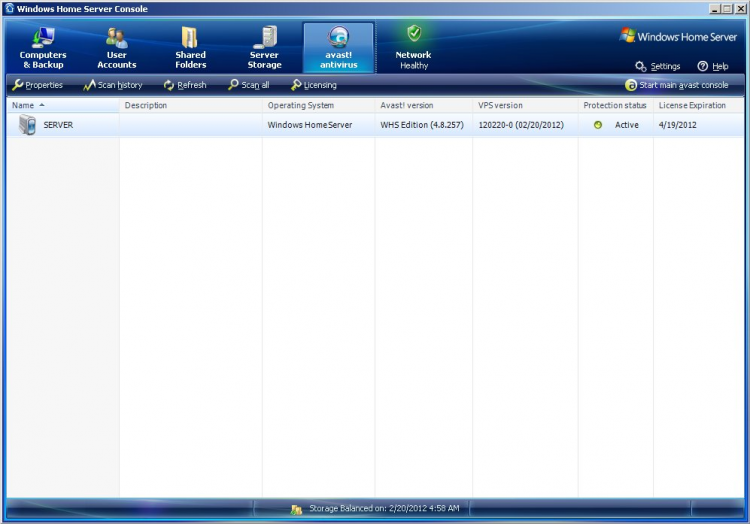Open the Settings link
Screen dimensions: 750x524
[665, 66]
